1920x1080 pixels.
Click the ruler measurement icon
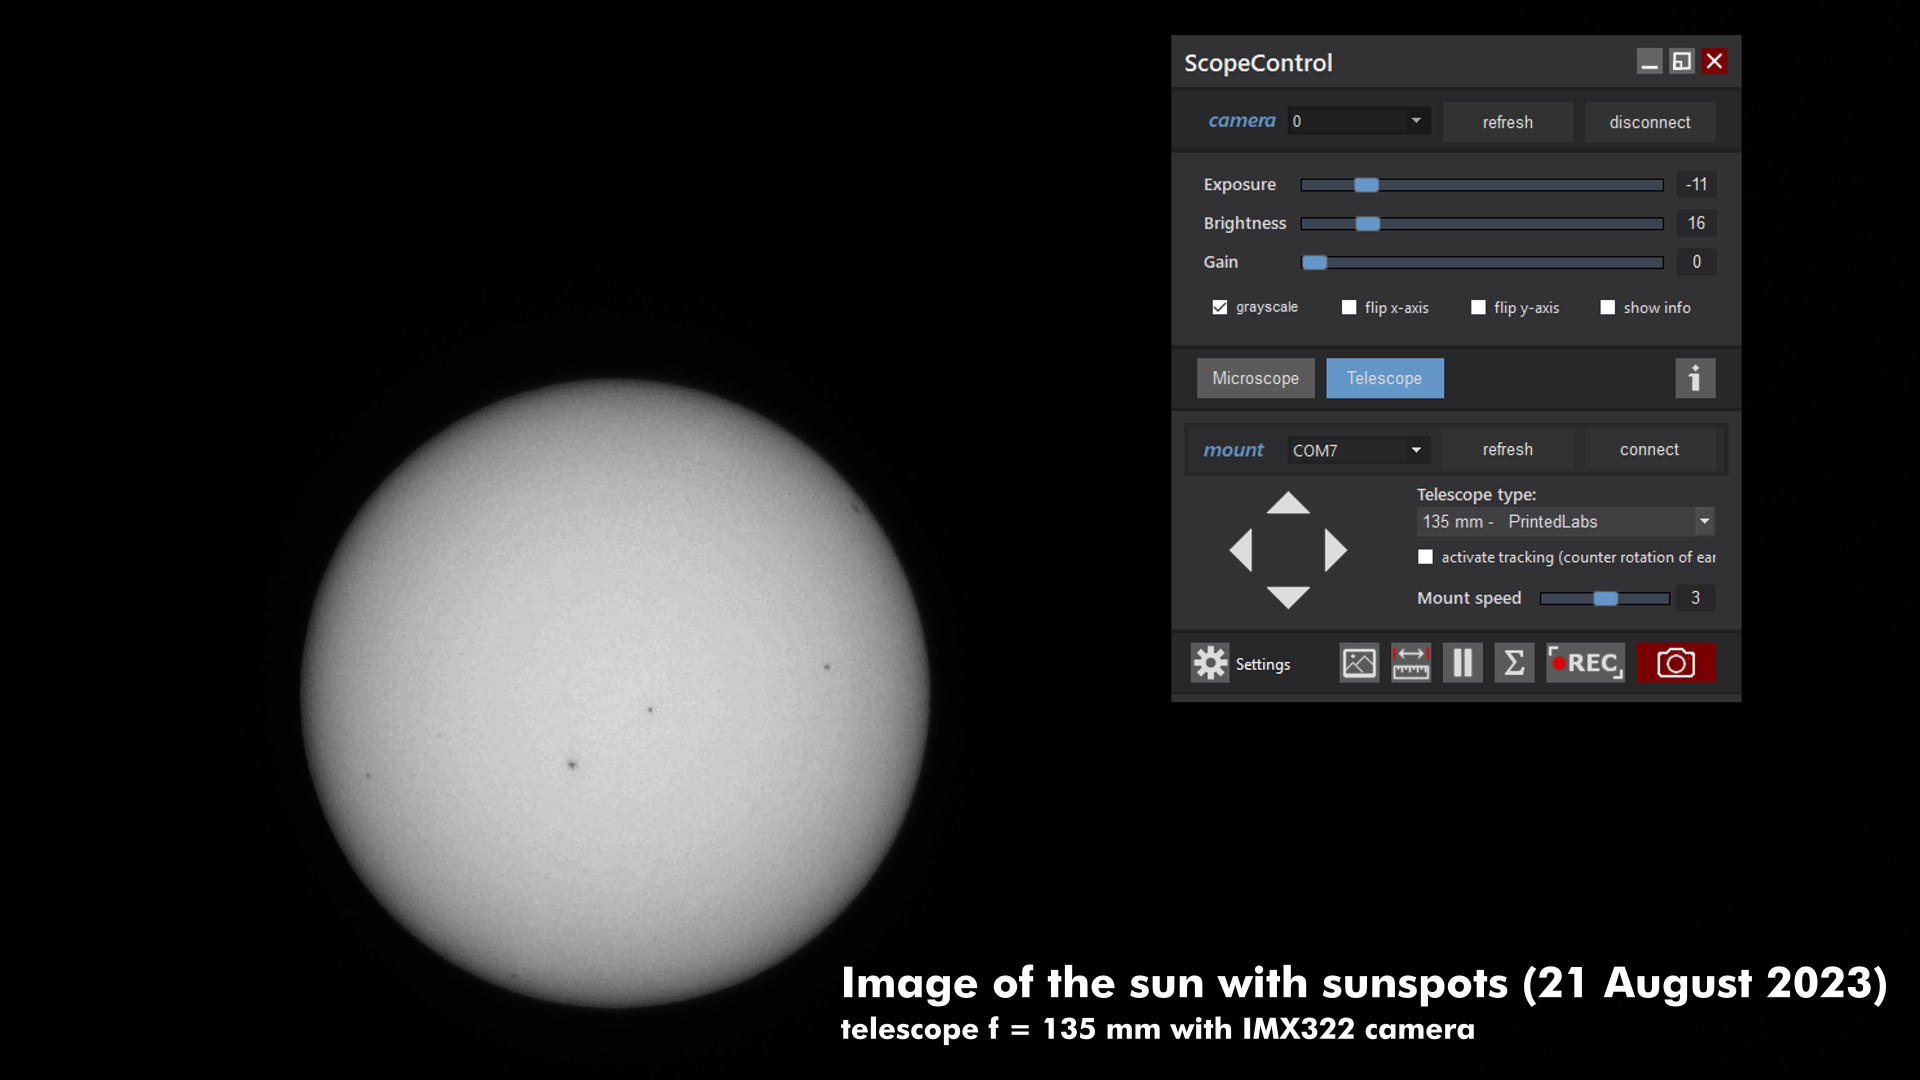coord(1410,663)
